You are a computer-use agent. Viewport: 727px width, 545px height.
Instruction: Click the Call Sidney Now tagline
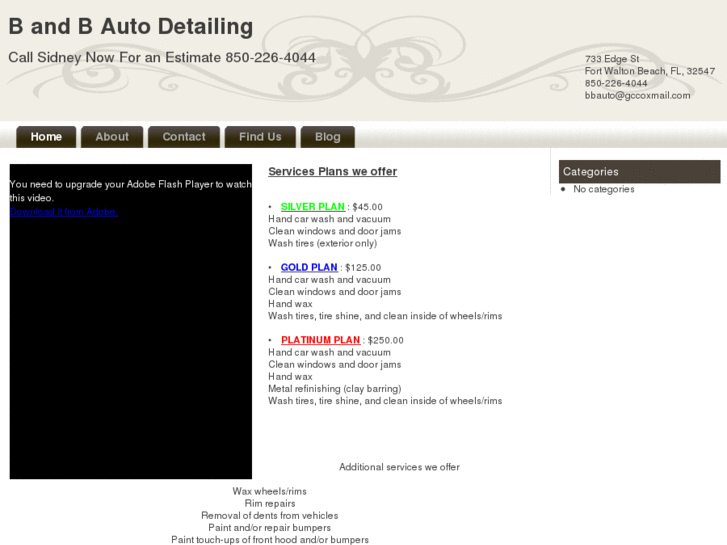click(x=162, y=58)
